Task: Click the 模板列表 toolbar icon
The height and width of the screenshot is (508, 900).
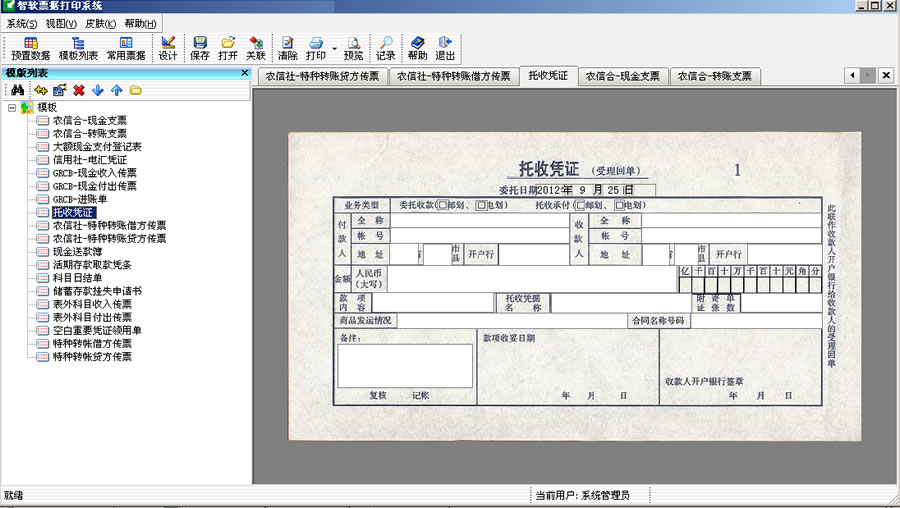Action: pos(78,49)
